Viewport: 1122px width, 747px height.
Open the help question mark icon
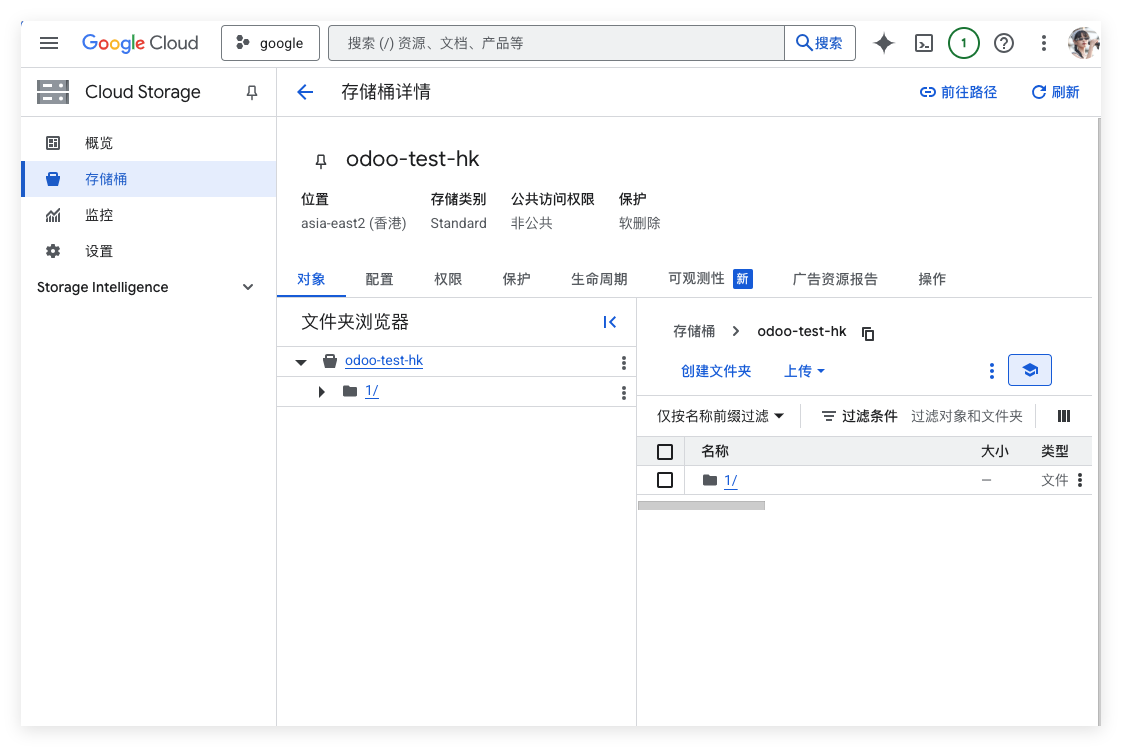(1004, 43)
